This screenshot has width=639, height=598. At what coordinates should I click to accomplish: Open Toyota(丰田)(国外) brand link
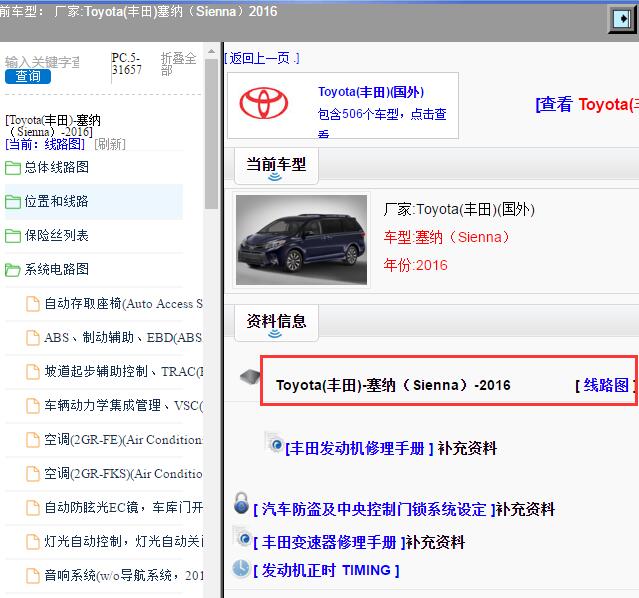pos(371,92)
